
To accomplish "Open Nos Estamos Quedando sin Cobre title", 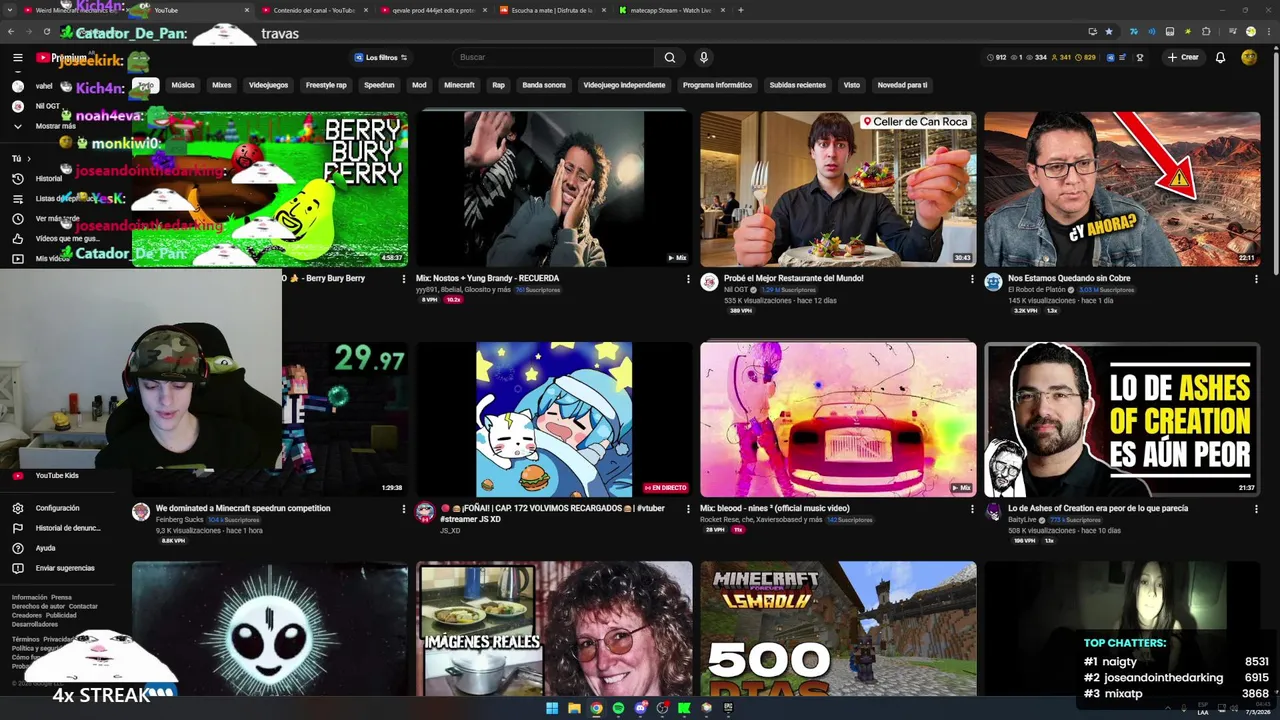I will (1069, 278).
